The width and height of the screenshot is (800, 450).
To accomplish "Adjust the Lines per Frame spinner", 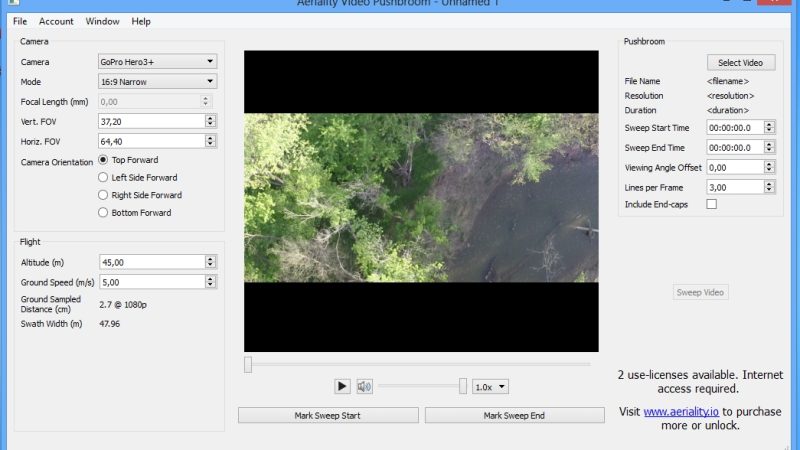I will 769,187.
